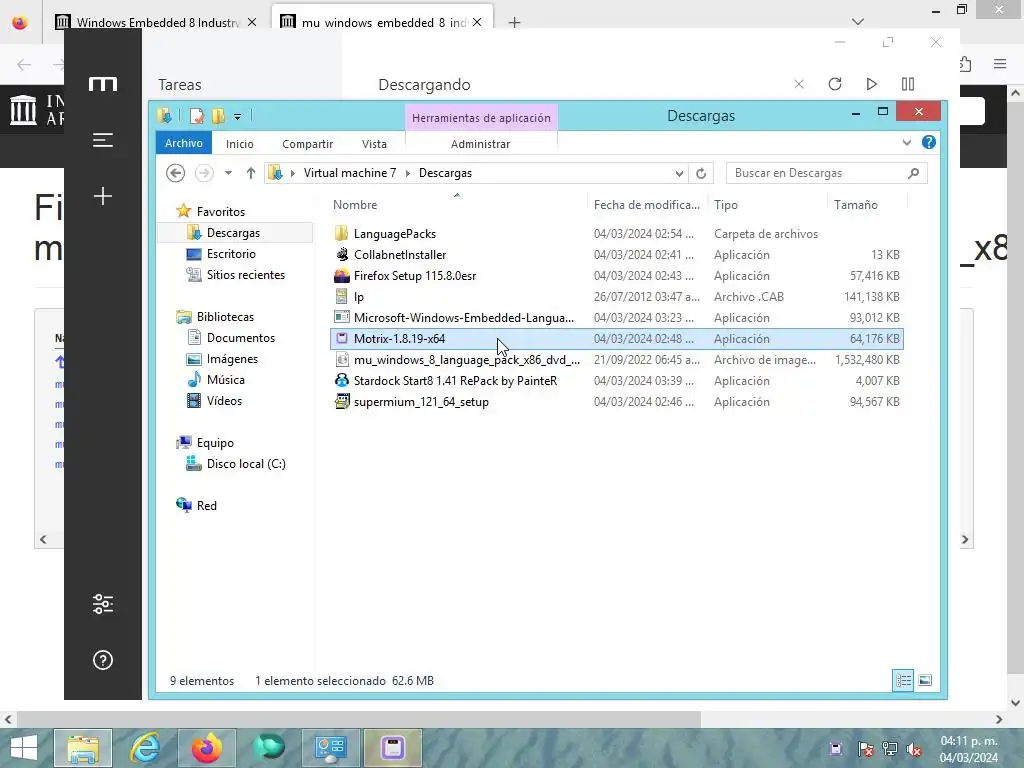
Task: Select Disco local (C:) drive
Action: [246, 464]
